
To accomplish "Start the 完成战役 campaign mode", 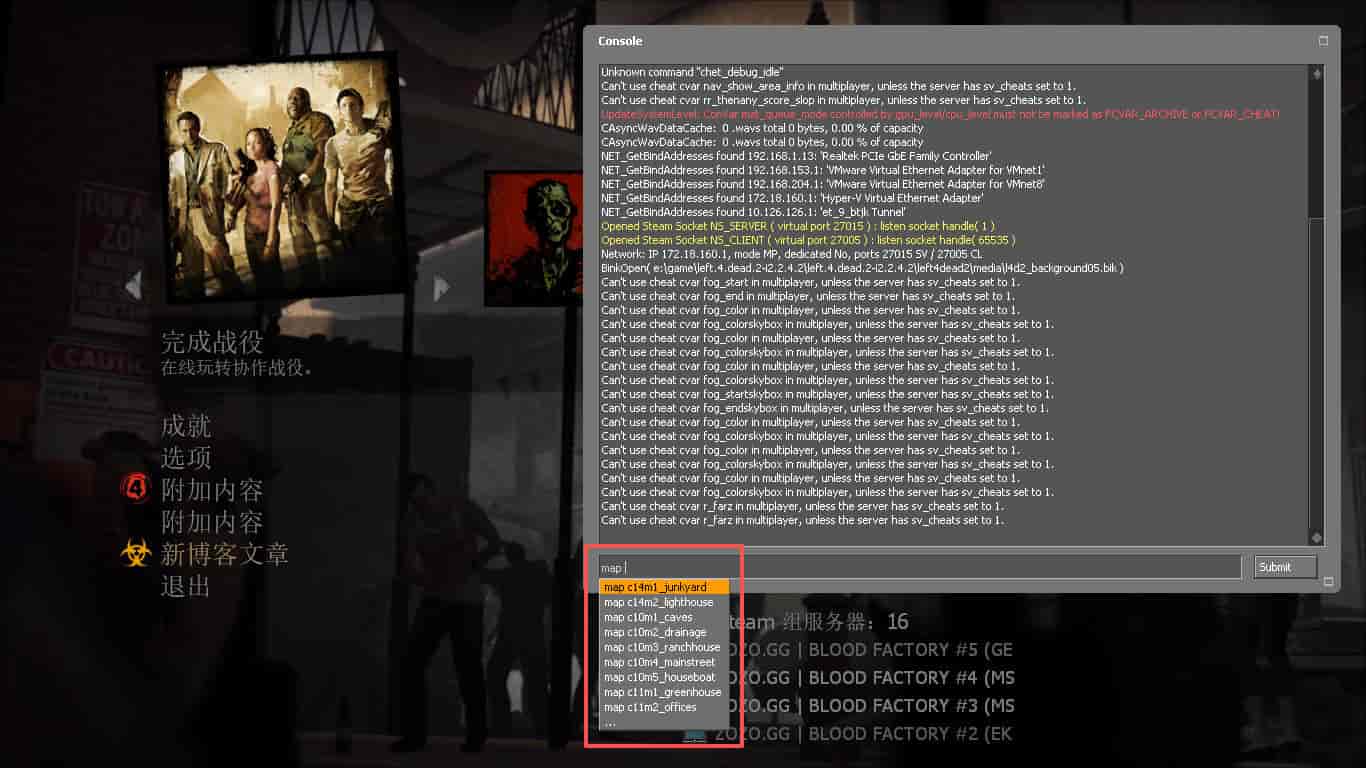I will (x=212, y=342).
